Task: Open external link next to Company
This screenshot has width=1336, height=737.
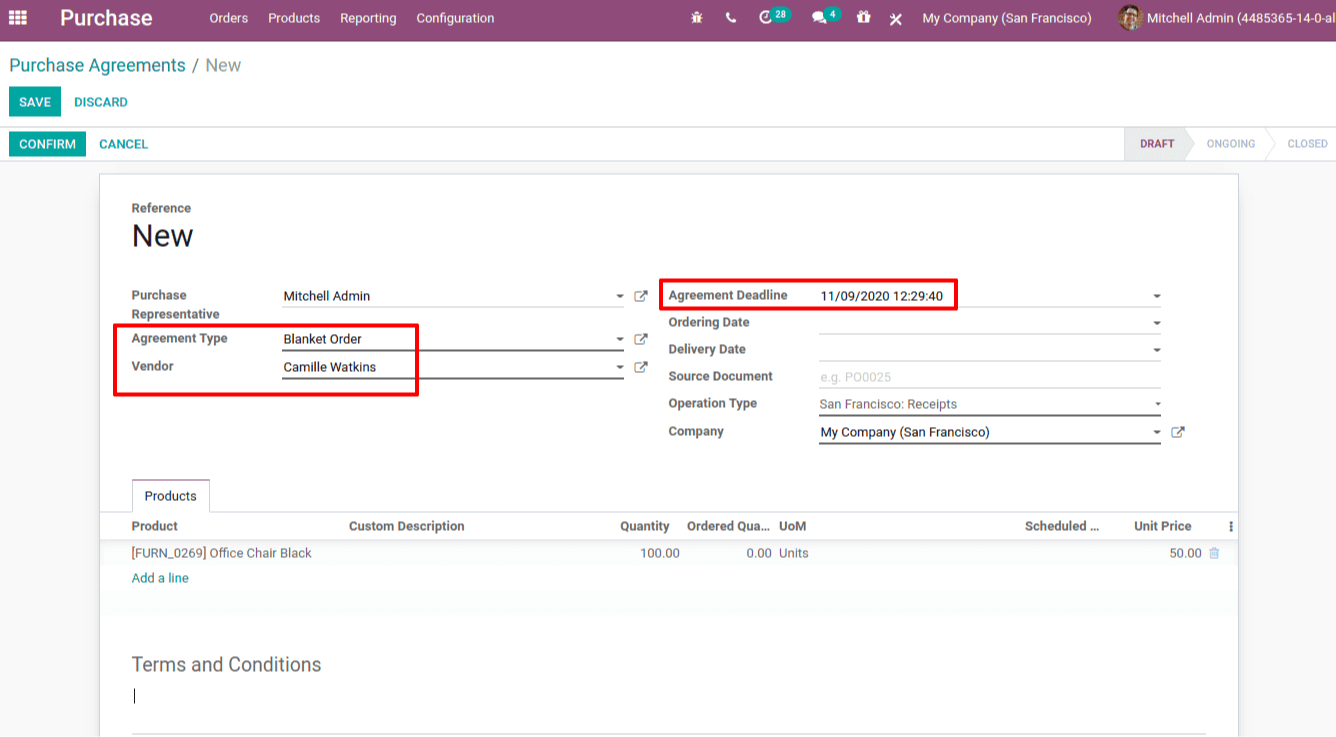Action: click(x=1178, y=432)
